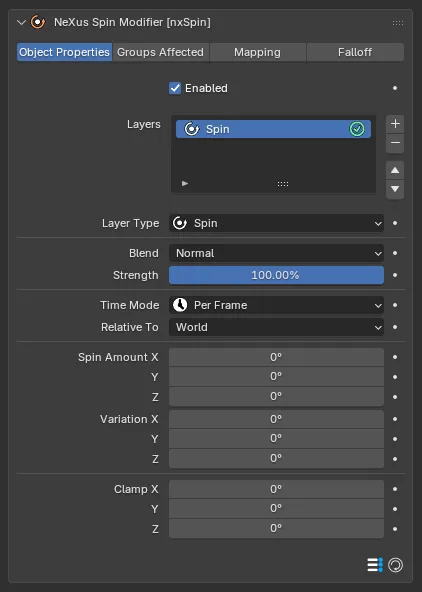Click the Variation X animate dot
Image resolution: width=422 pixels, height=592 pixels.
click(x=395, y=419)
